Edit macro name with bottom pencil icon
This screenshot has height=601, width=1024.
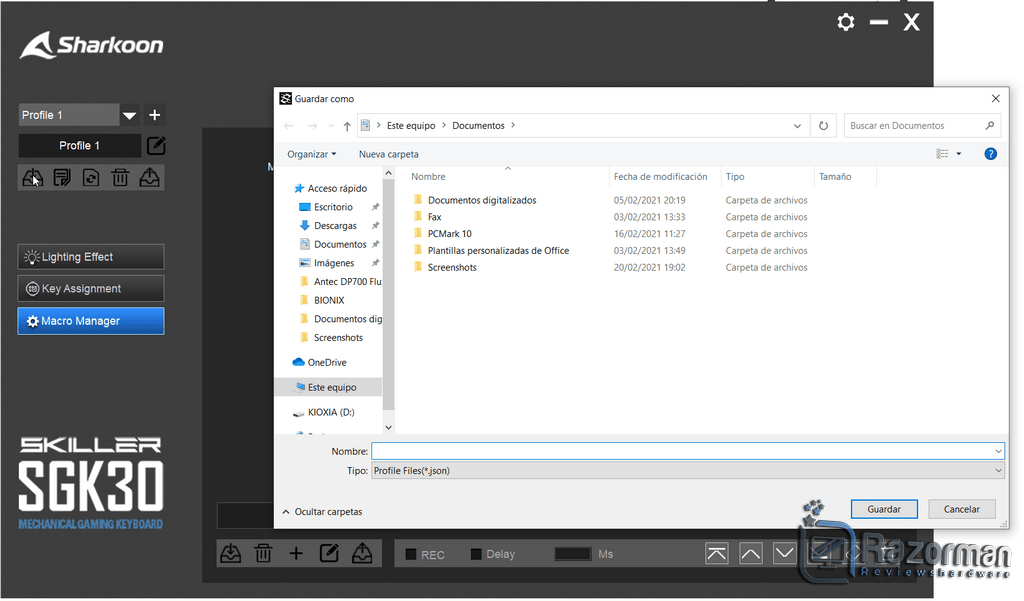(329, 553)
